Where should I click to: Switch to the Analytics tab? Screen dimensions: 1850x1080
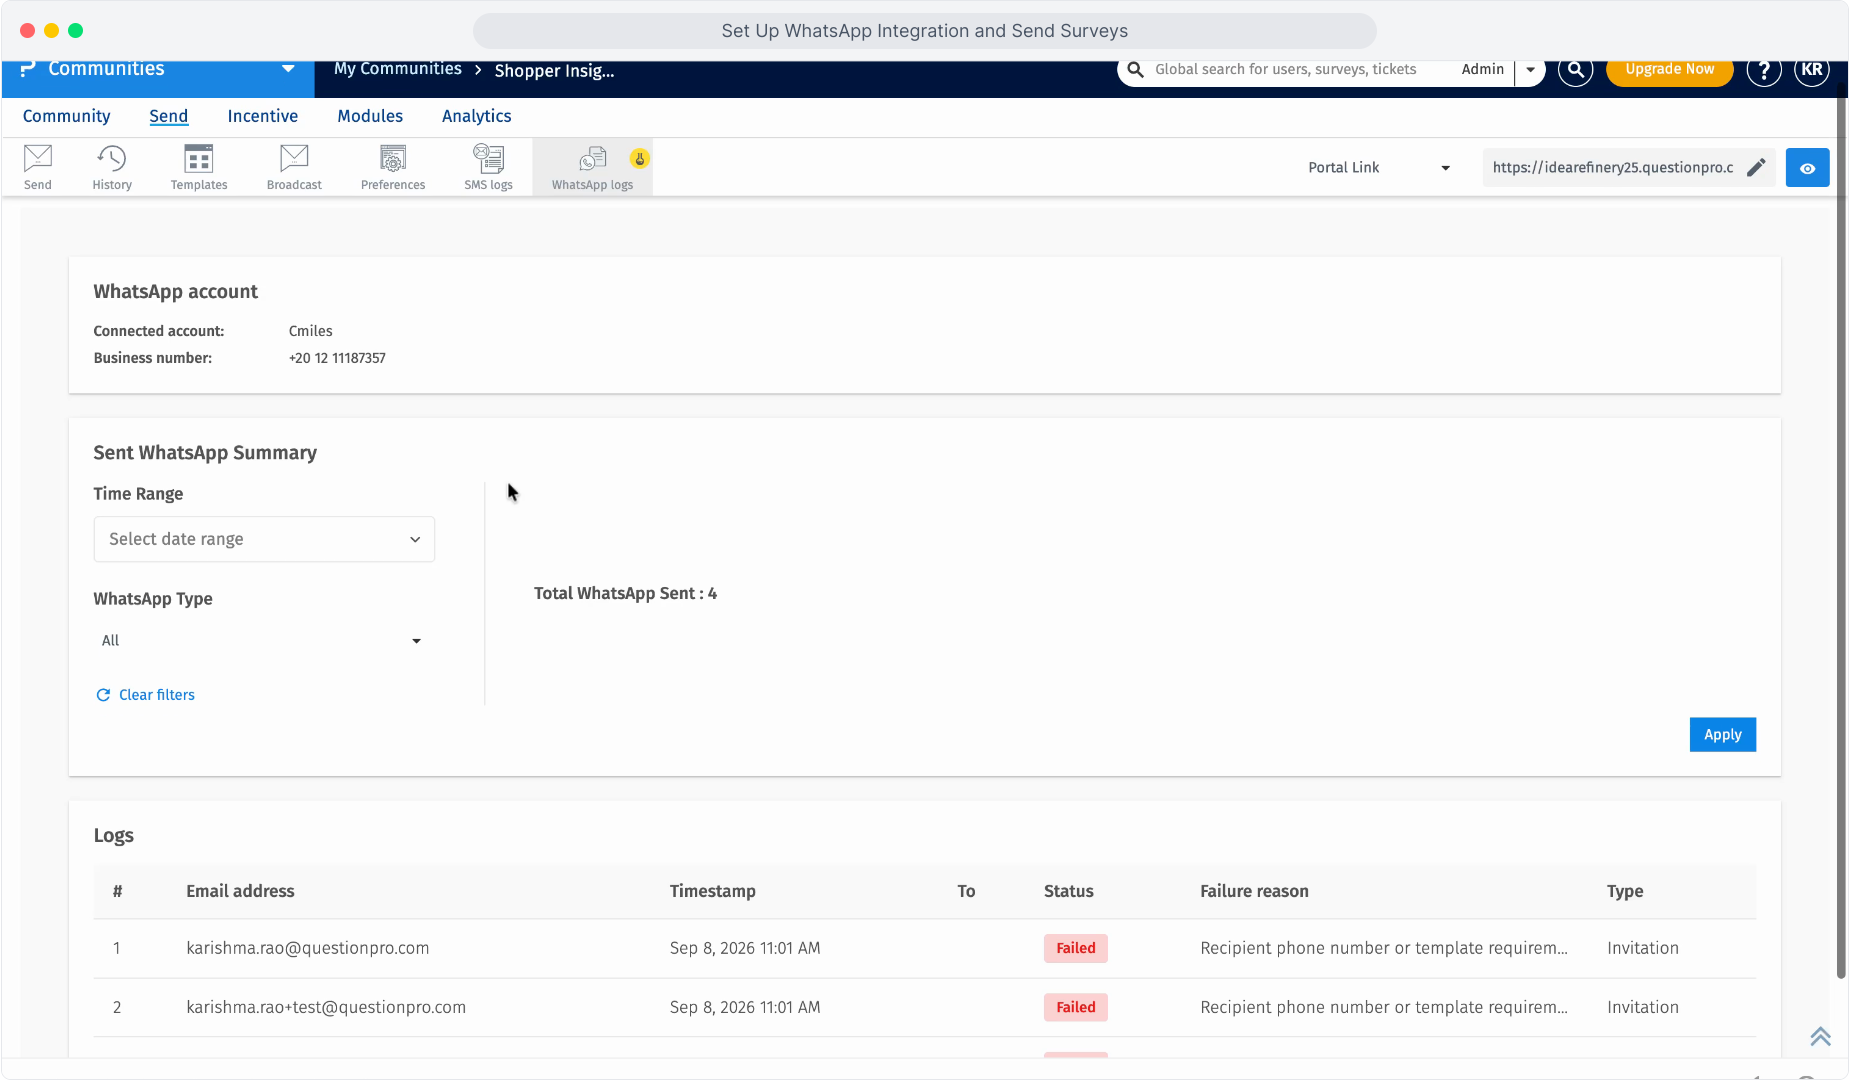click(x=476, y=116)
